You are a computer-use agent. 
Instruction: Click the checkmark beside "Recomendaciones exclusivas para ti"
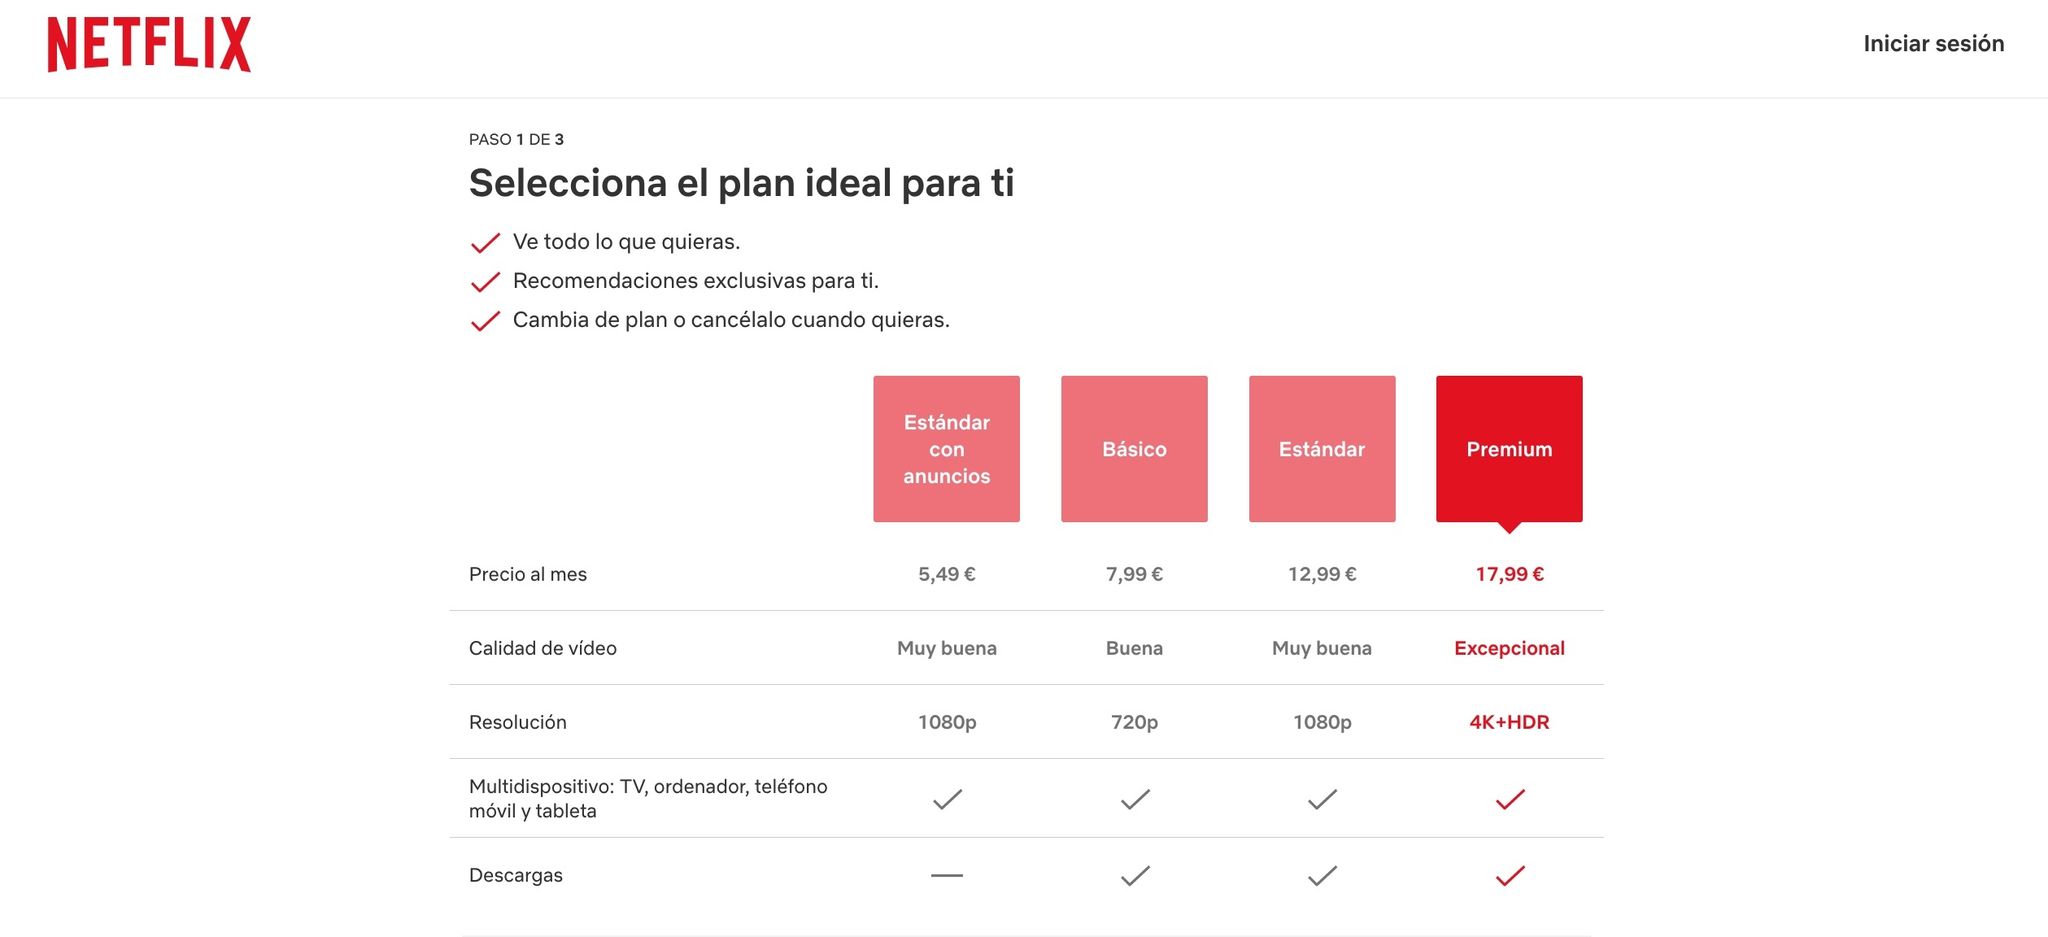(x=484, y=281)
